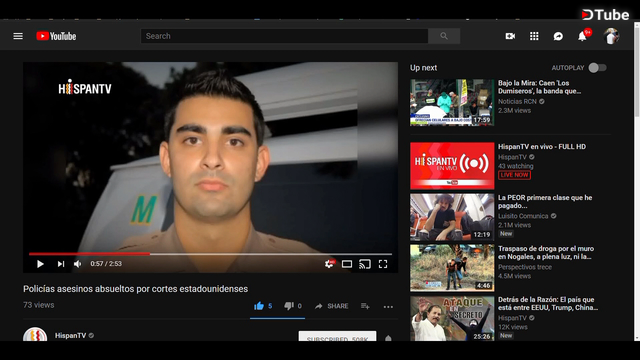
Task: Open the 'Bajo la Mira' video thumbnail
Action: [452, 102]
